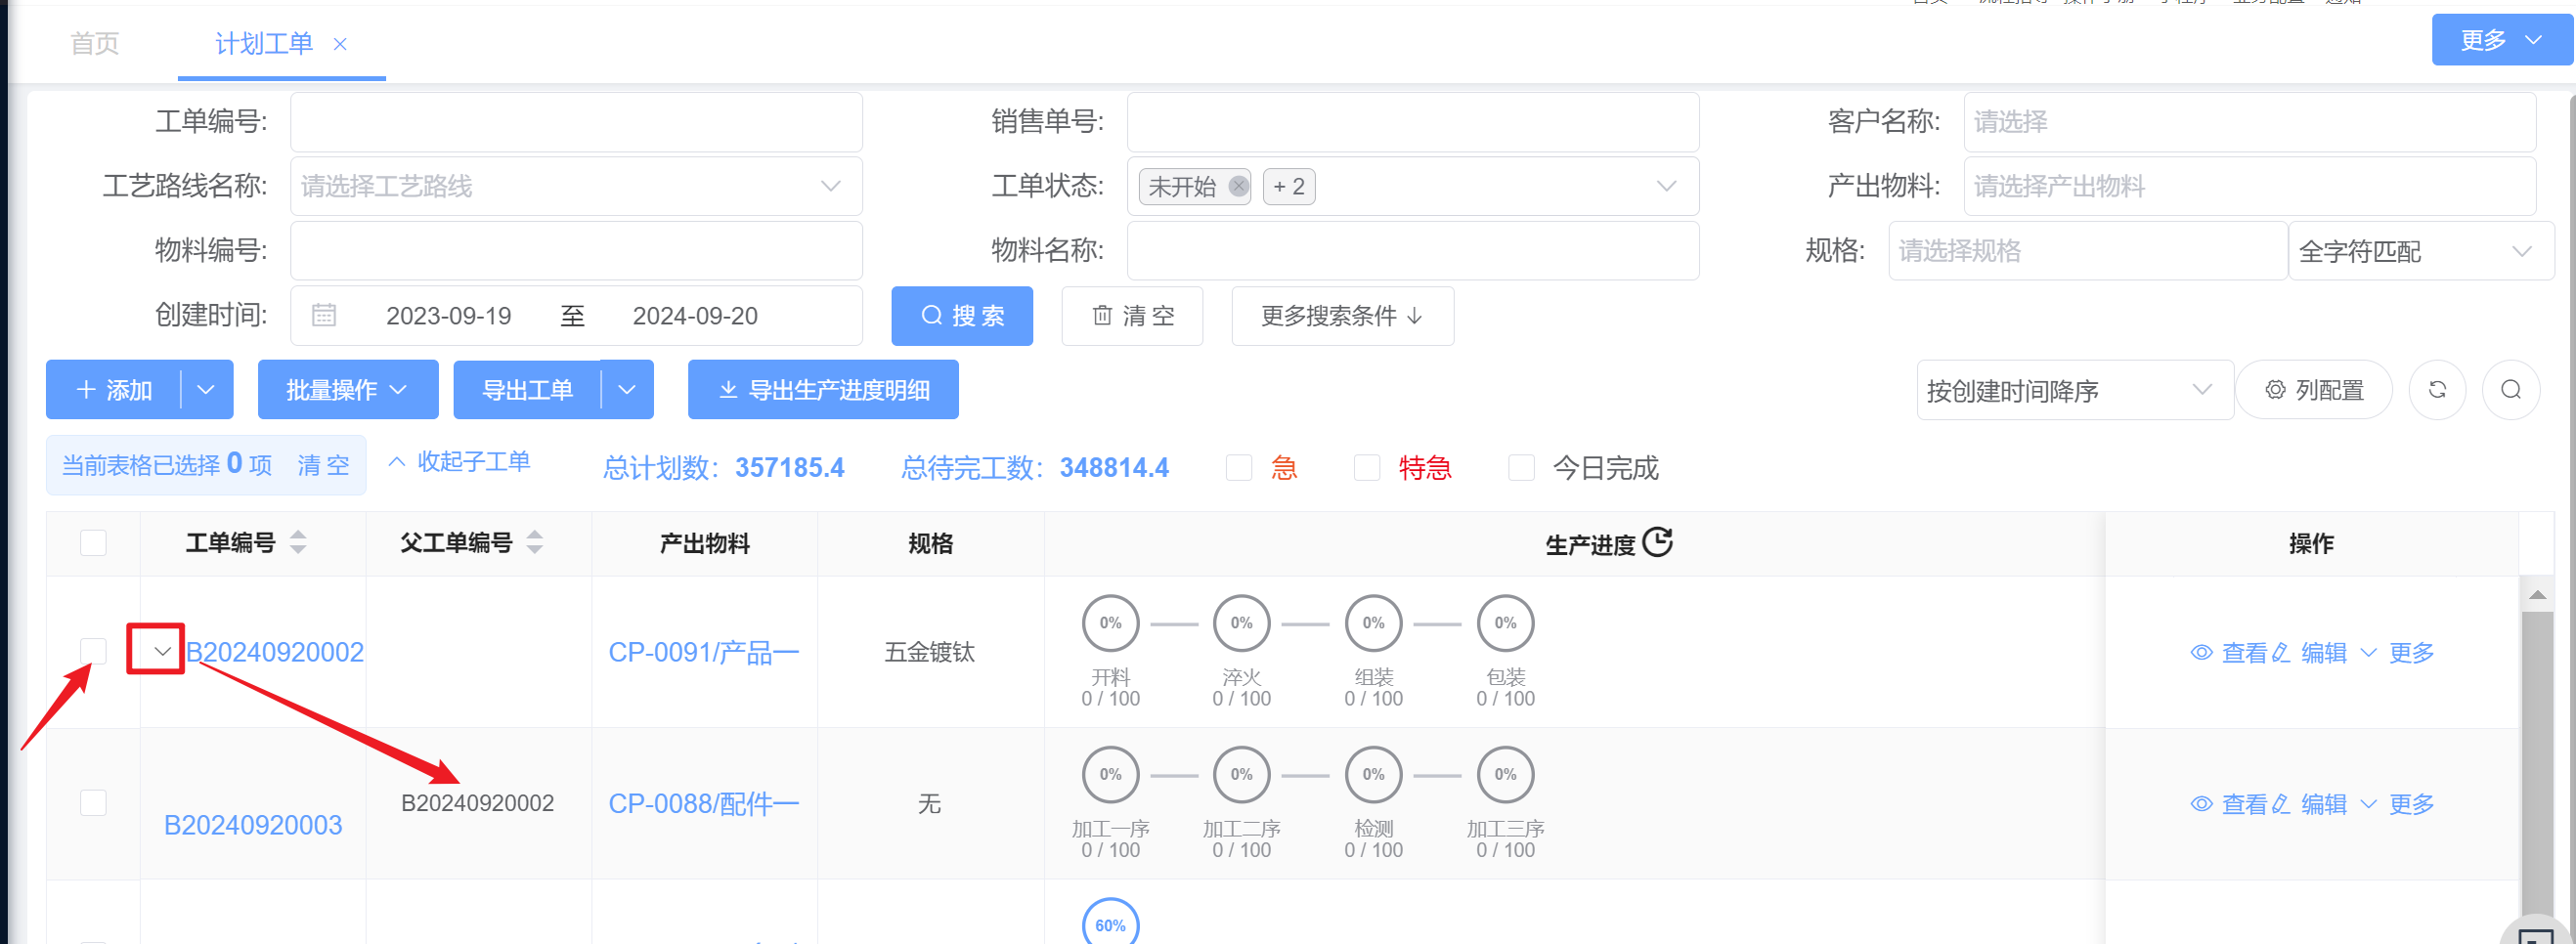Open 更多 actions for row B20240920003
The image size is (2576, 944).
2398,805
